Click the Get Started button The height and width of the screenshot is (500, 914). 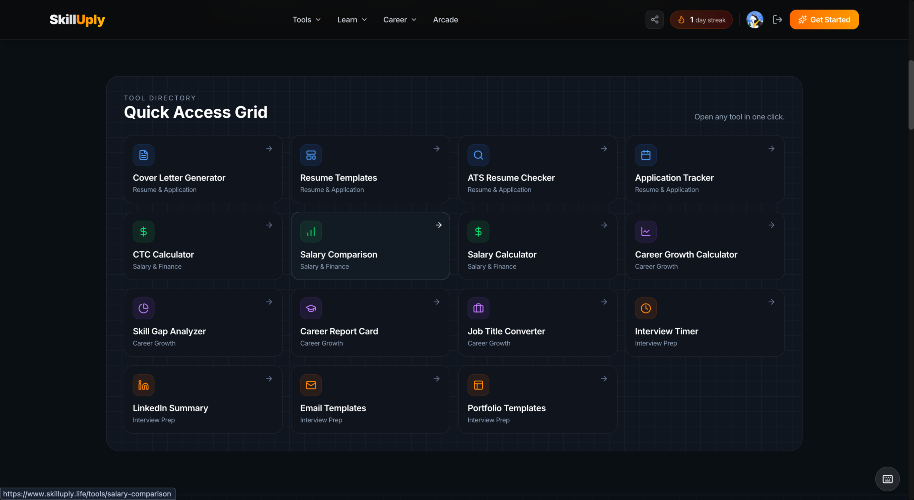pyautogui.click(x=824, y=19)
